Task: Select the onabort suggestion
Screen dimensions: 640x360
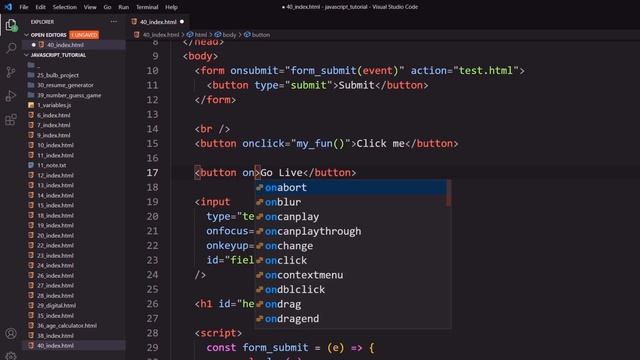Action: pyautogui.click(x=351, y=187)
